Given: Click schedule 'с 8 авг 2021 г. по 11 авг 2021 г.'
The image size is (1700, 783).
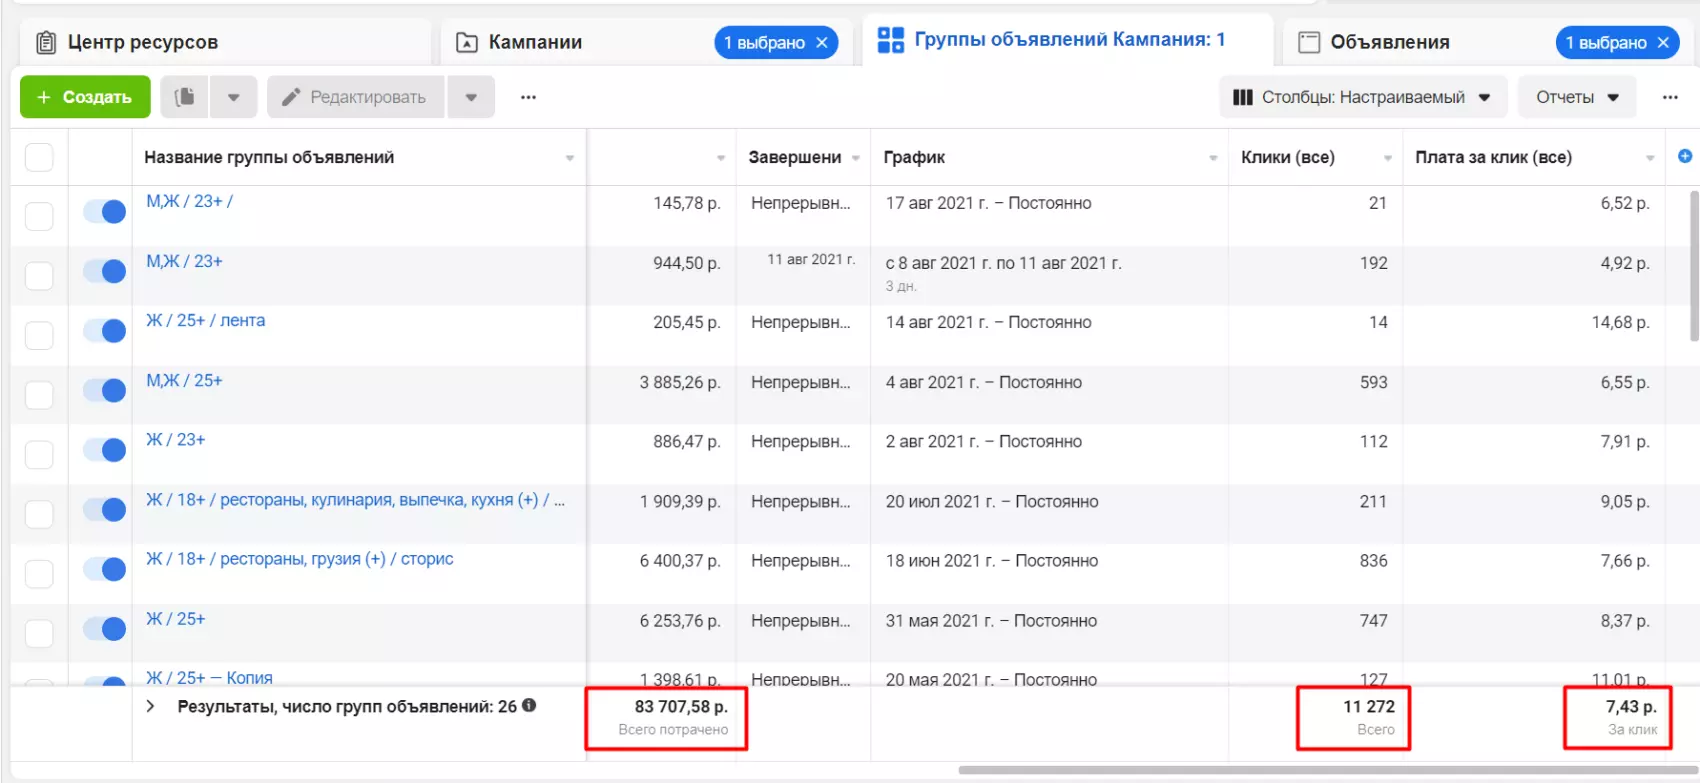Looking at the screenshot, I should coord(1003,263).
